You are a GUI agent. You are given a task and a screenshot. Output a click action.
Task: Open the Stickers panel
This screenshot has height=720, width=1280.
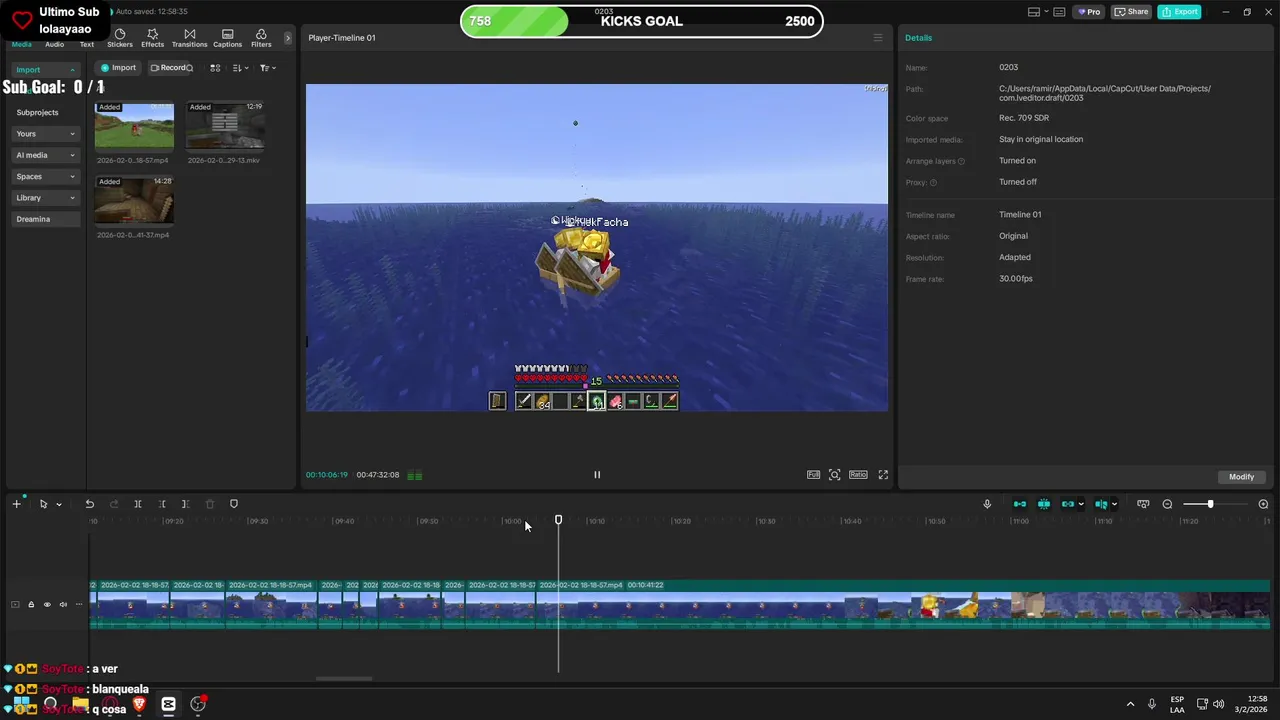pos(120,38)
